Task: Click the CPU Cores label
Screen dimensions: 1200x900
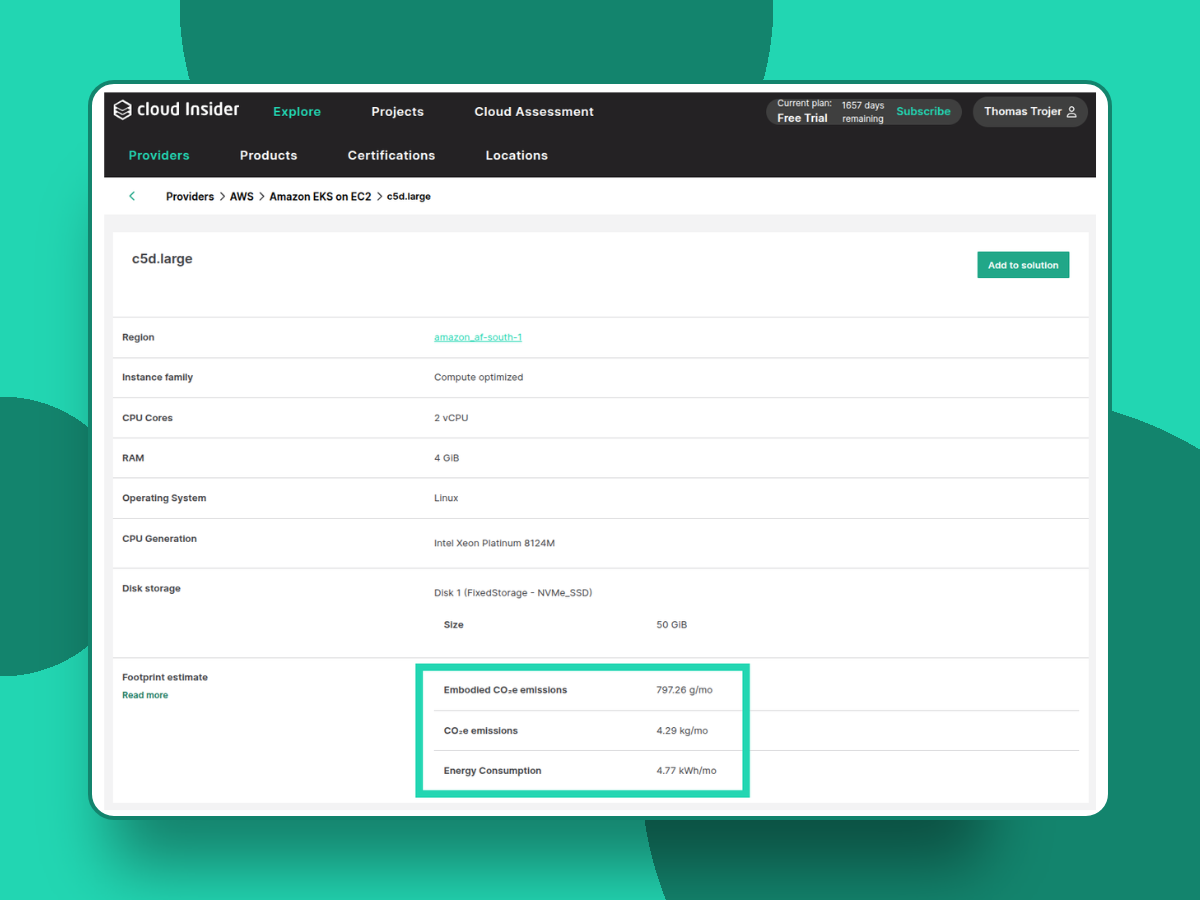Action: 147,418
